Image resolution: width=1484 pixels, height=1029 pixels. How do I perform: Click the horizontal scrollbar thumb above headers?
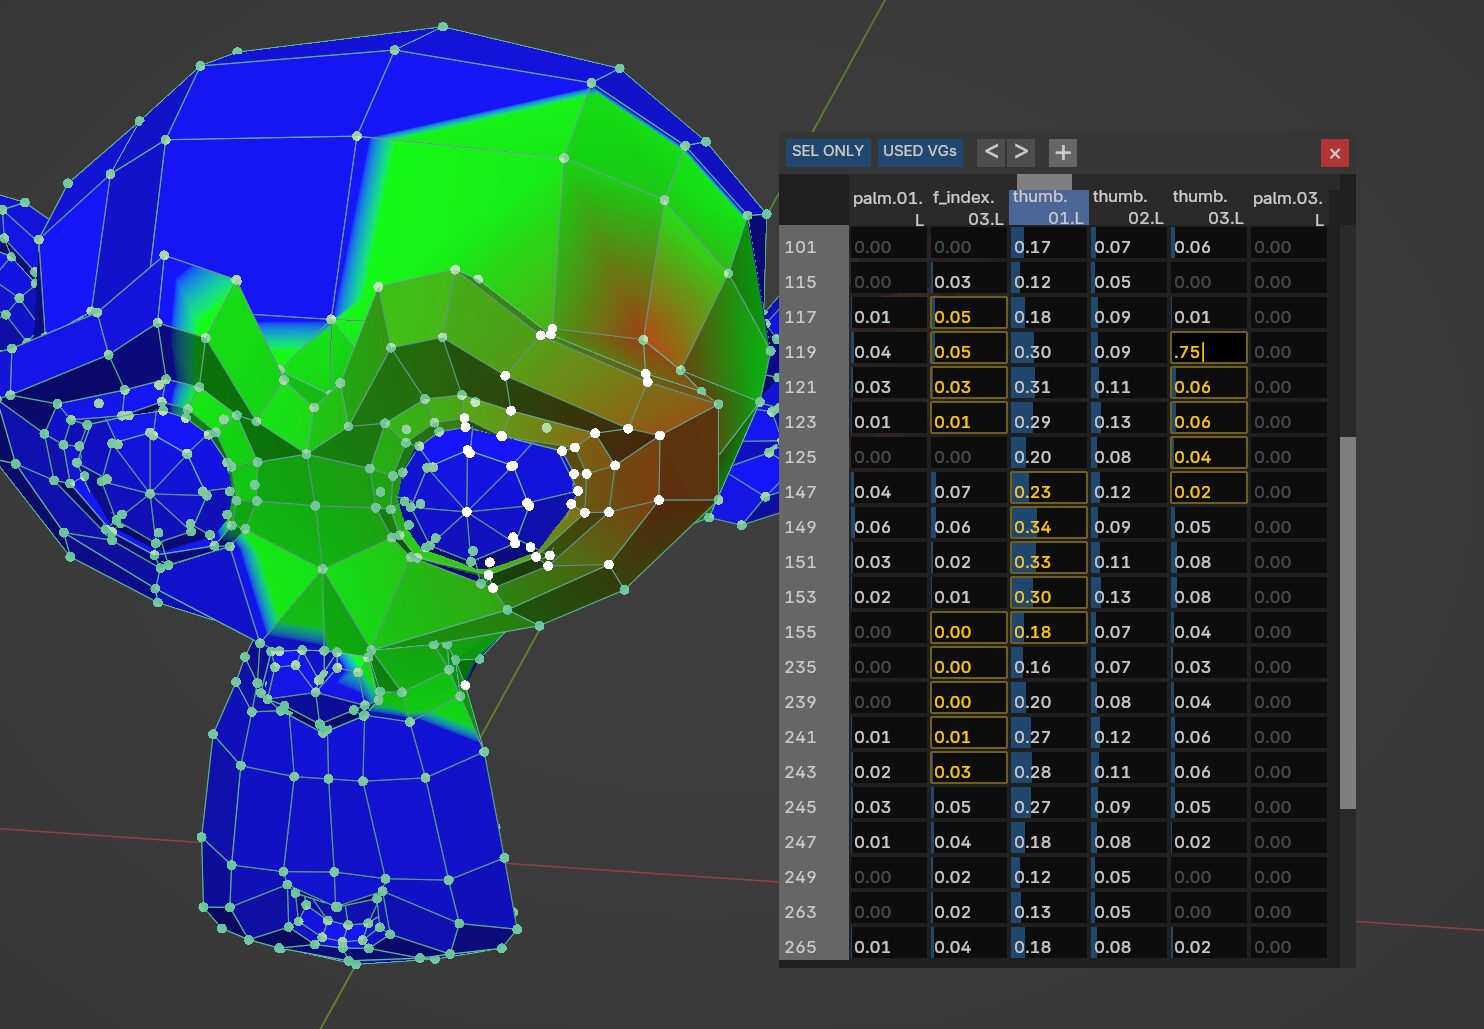point(1044,182)
